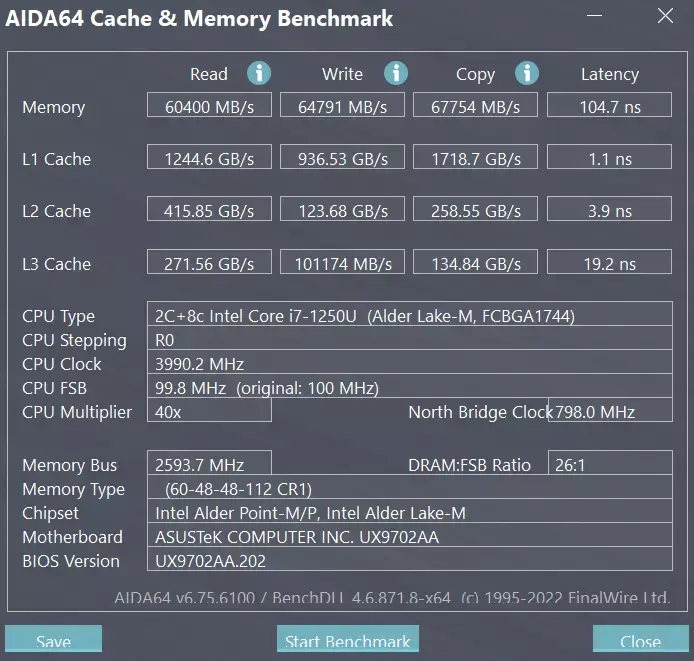The height and width of the screenshot is (661, 694).
Task: Click the Save button
Action: coord(53,640)
